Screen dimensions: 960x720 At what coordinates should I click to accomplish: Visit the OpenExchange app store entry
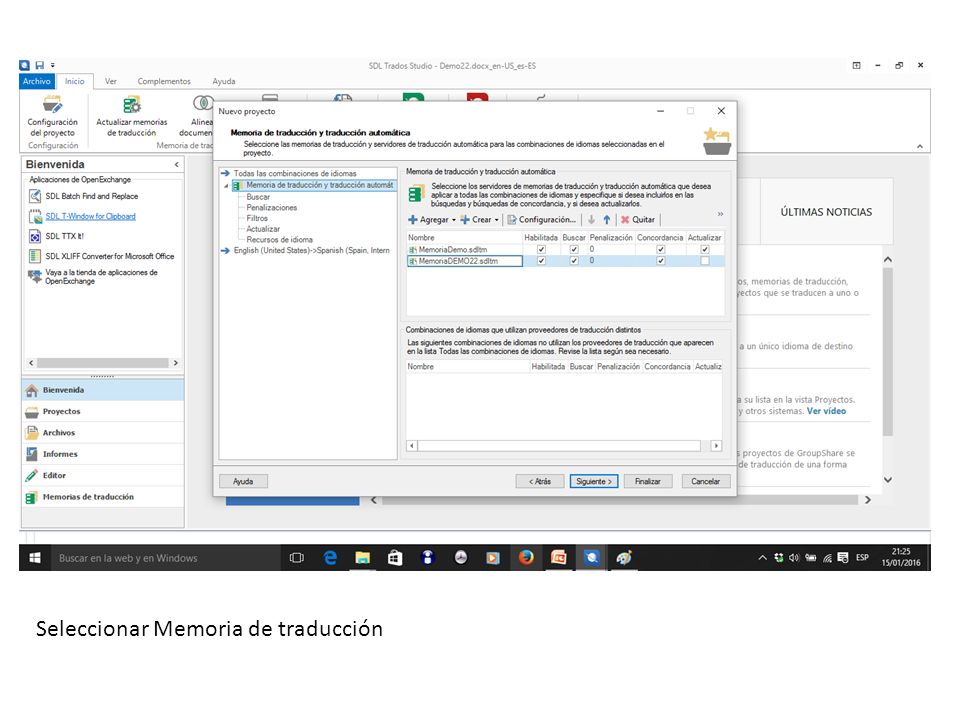[93, 277]
